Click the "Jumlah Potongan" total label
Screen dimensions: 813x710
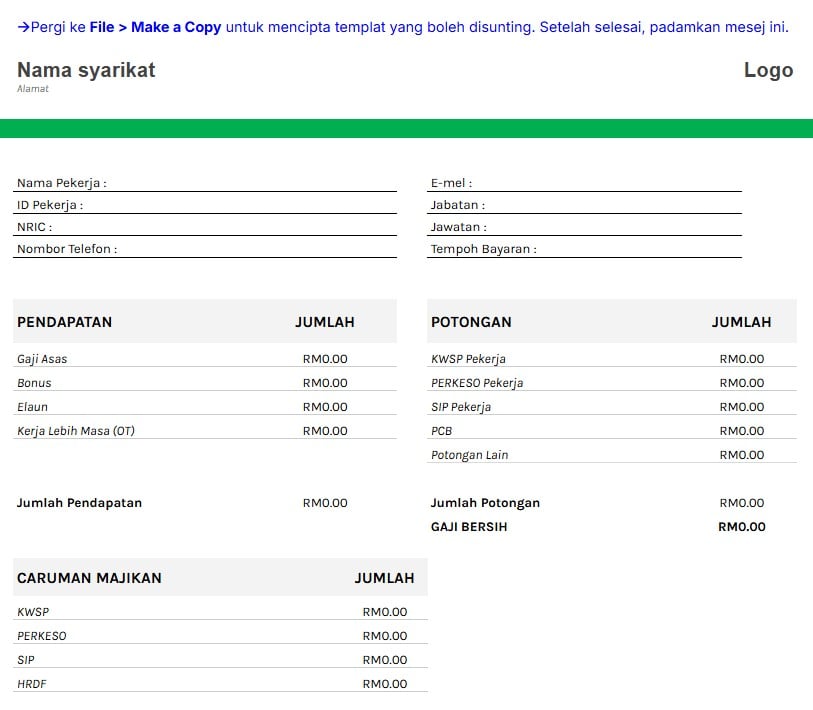485,503
